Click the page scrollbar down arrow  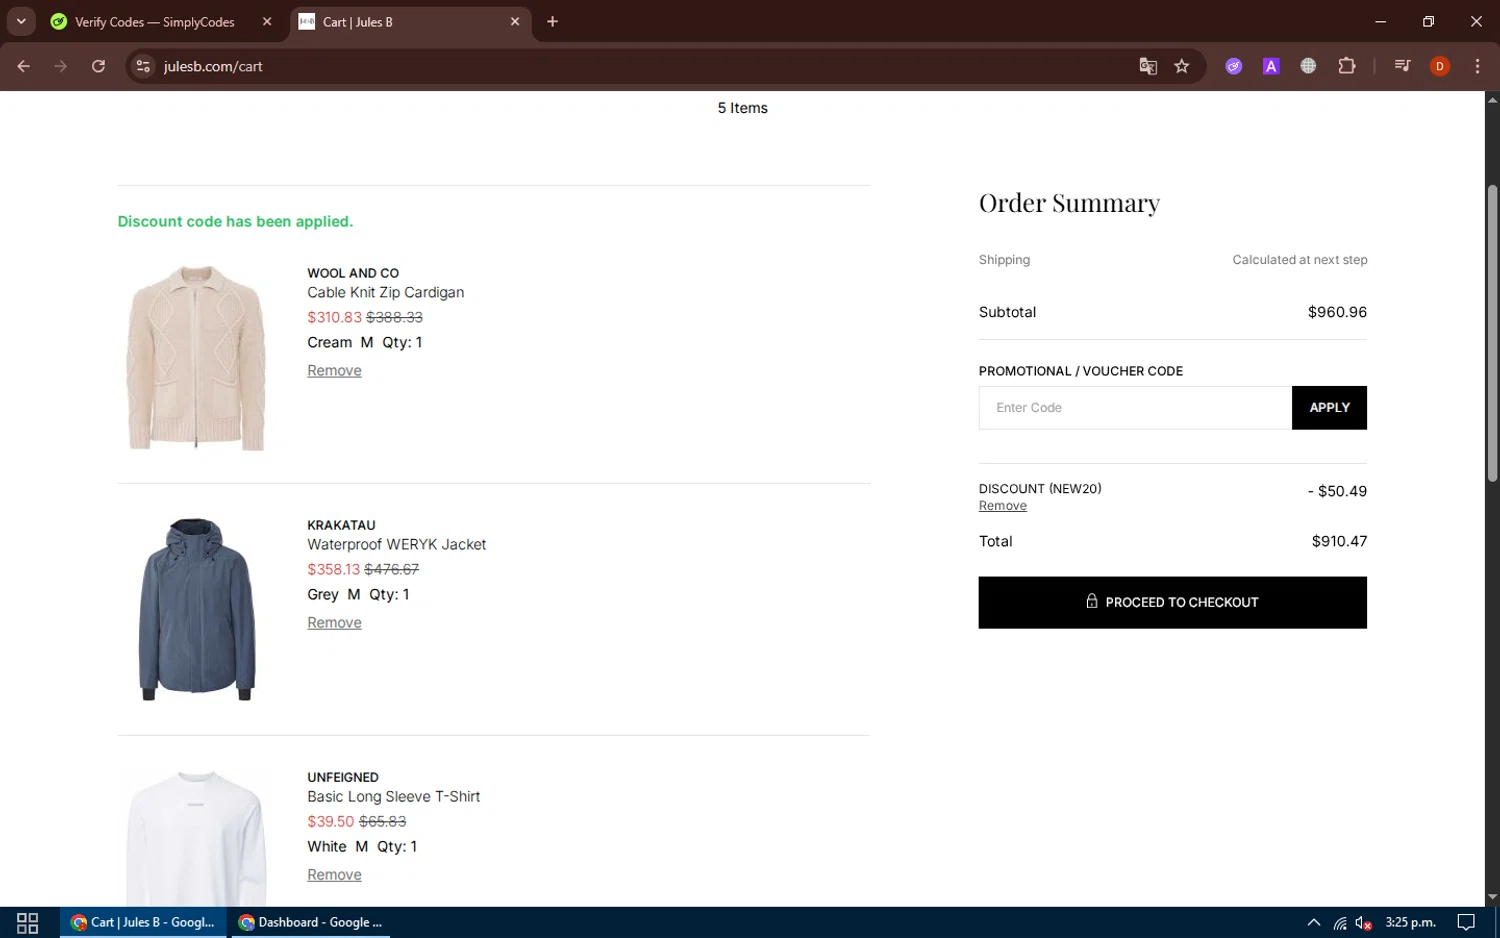(x=1492, y=897)
